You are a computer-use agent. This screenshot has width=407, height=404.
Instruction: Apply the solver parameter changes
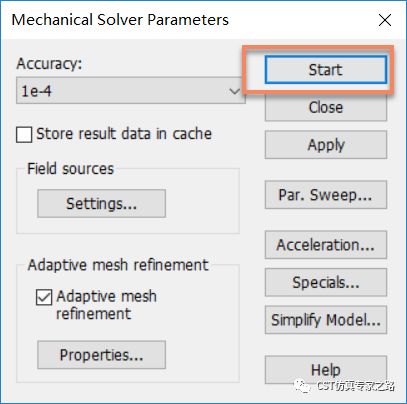coord(326,145)
